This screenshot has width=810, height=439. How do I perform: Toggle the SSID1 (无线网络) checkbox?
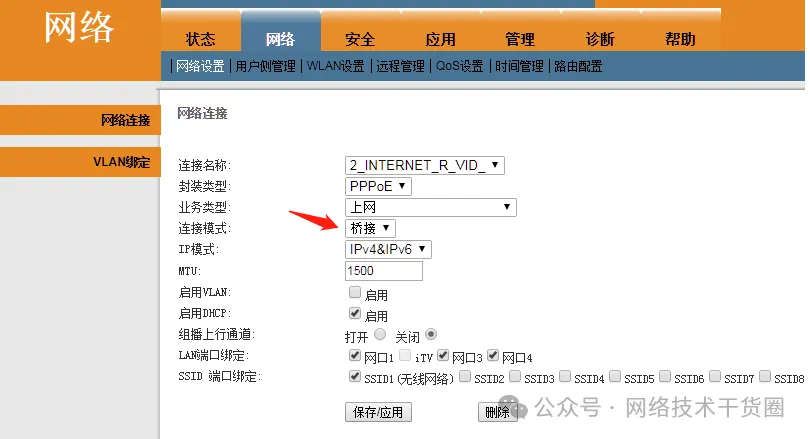pos(354,376)
